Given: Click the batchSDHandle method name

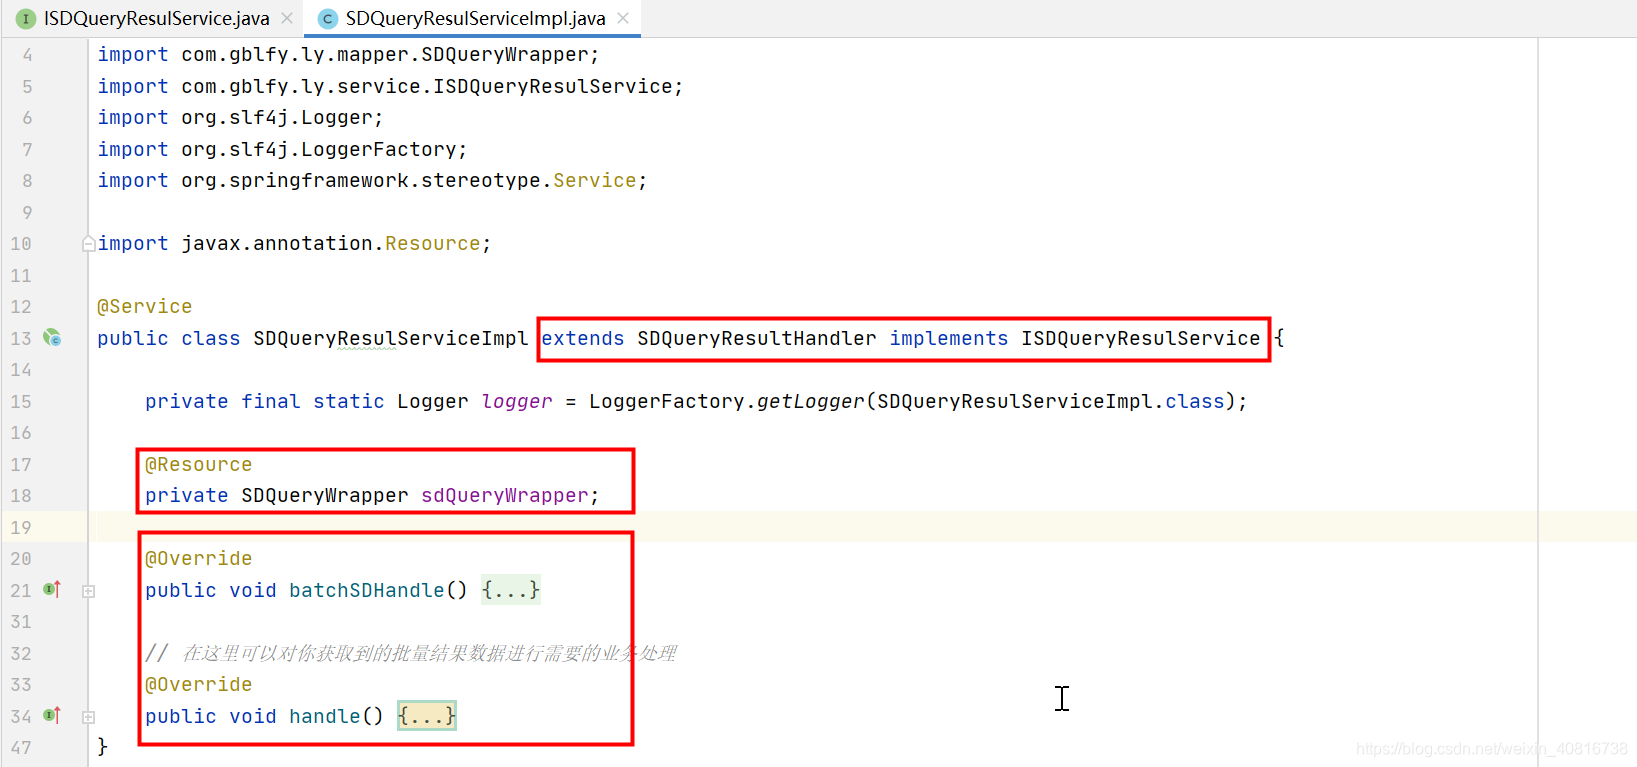Looking at the screenshot, I should tap(367, 590).
